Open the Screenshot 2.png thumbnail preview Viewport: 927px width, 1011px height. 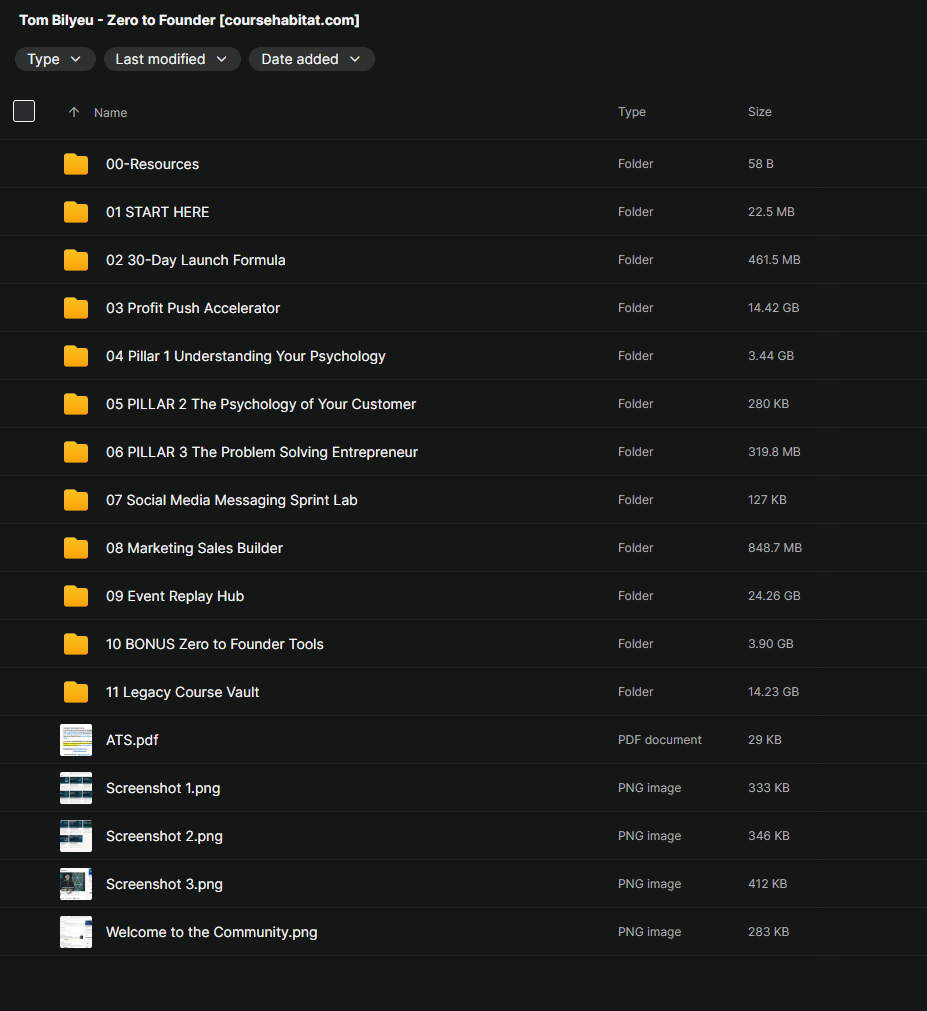click(x=76, y=836)
